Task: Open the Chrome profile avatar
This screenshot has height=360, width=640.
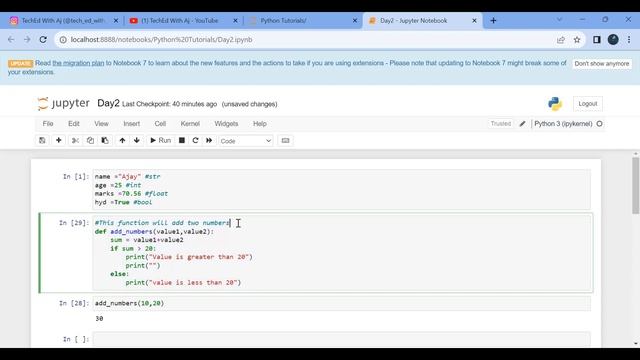Action: tap(613, 40)
